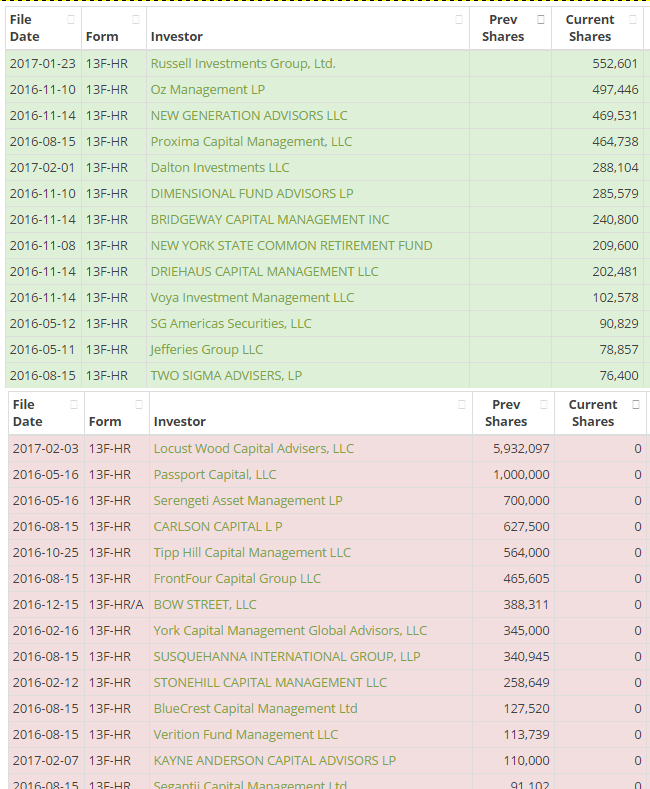This screenshot has width=650, height=789.
Task: Select the 2016-11-08 file date cell
Action: pos(43,246)
